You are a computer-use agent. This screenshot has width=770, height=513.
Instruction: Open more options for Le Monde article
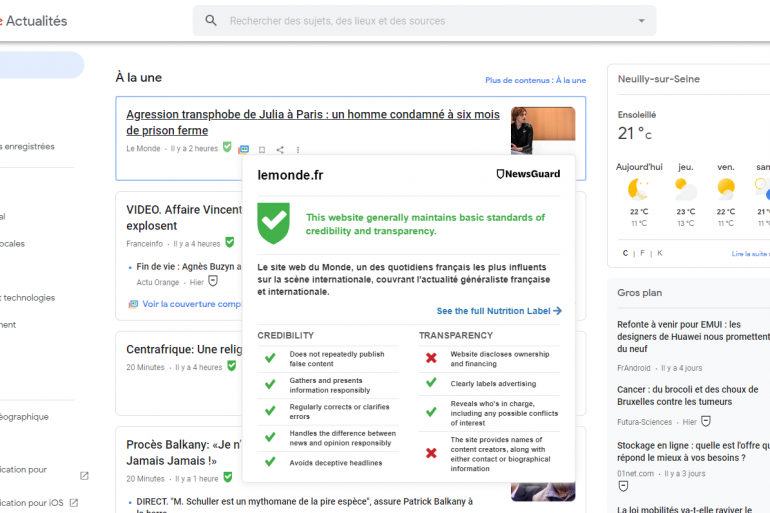297,150
